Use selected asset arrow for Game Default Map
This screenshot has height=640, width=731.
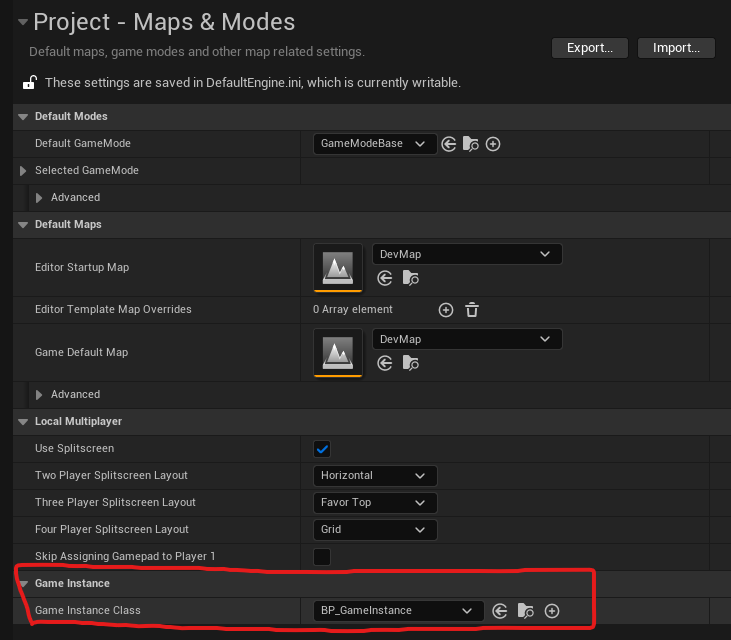(385, 363)
